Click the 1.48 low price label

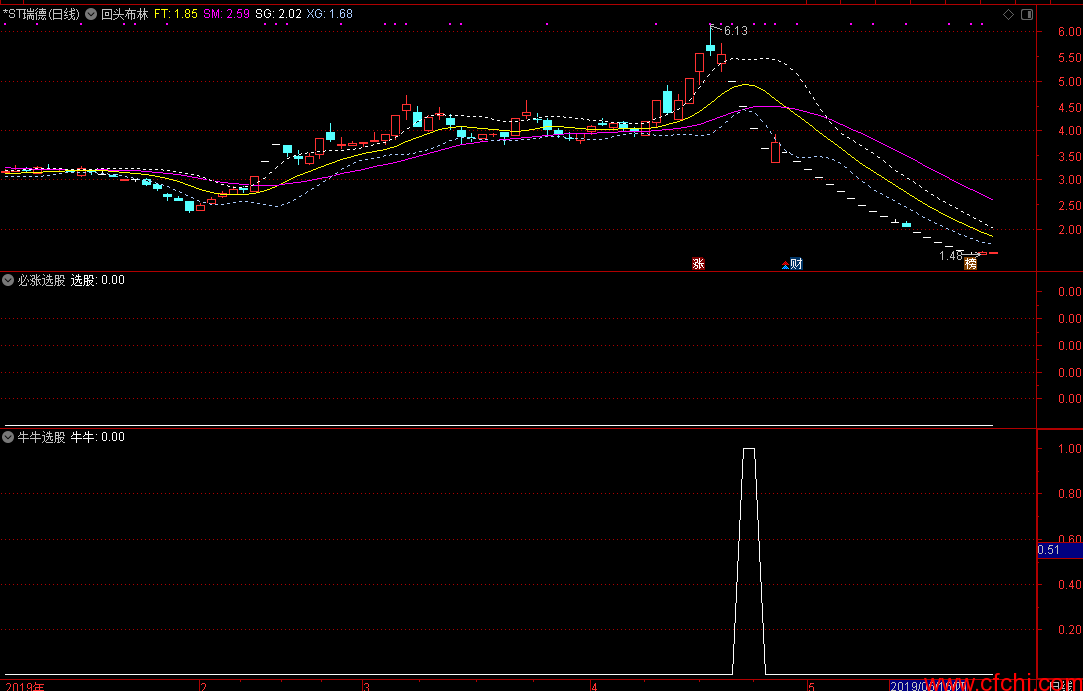click(951, 256)
